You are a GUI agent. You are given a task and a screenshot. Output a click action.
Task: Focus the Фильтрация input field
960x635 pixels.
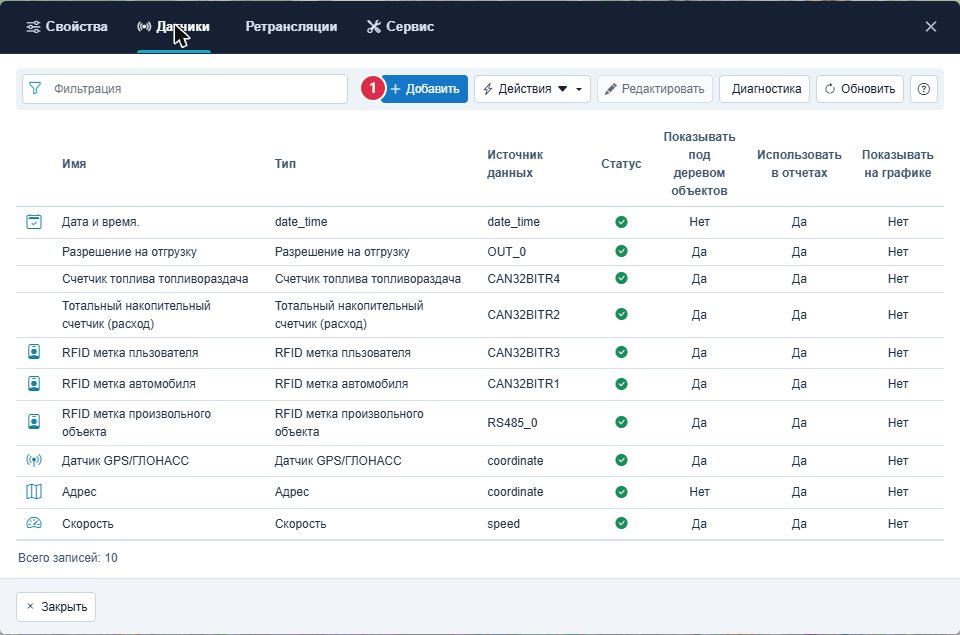pyautogui.click(x=185, y=89)
